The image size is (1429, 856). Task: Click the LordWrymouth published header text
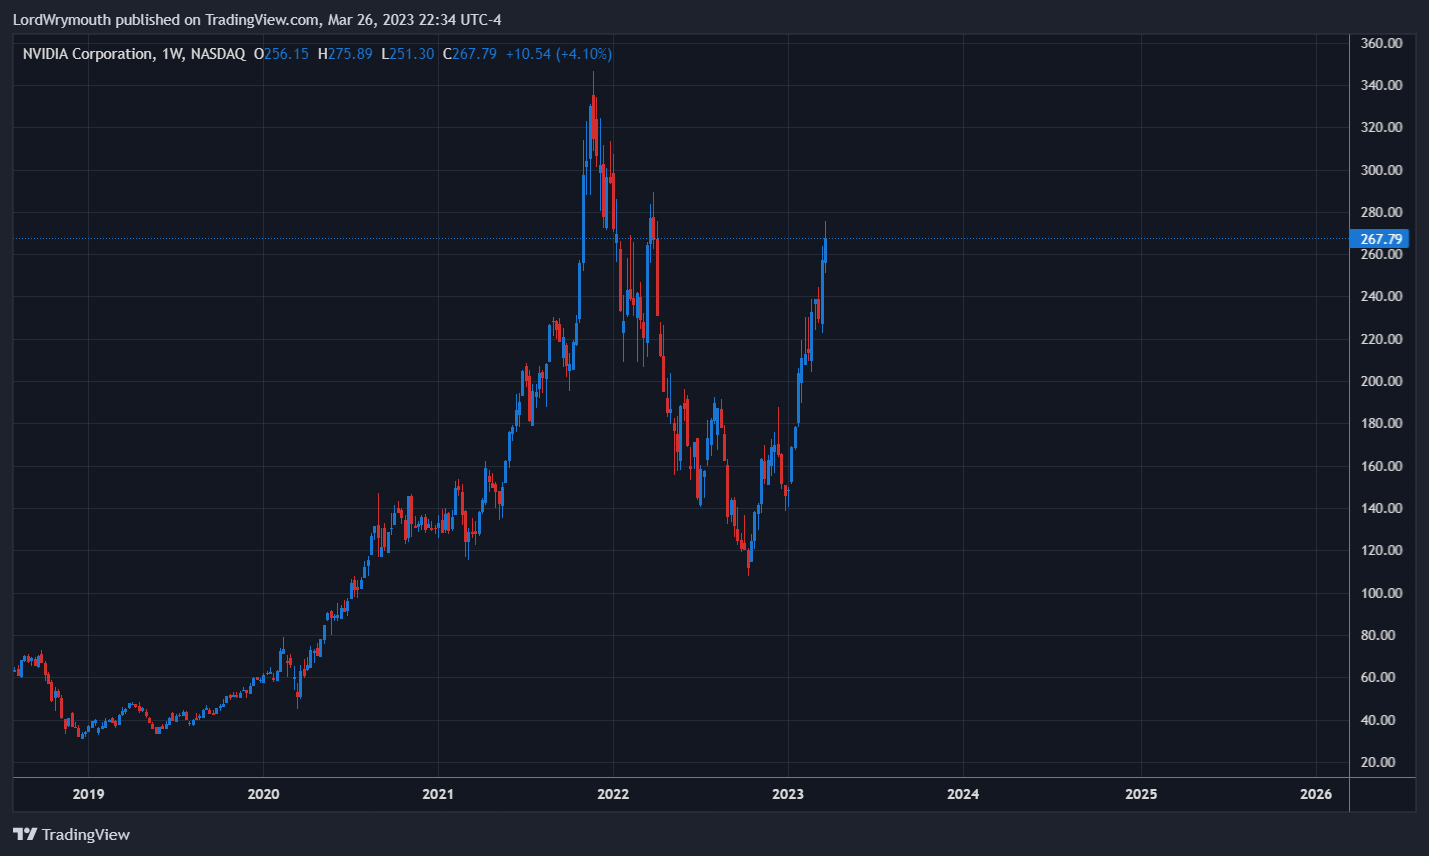pos(257,20)
